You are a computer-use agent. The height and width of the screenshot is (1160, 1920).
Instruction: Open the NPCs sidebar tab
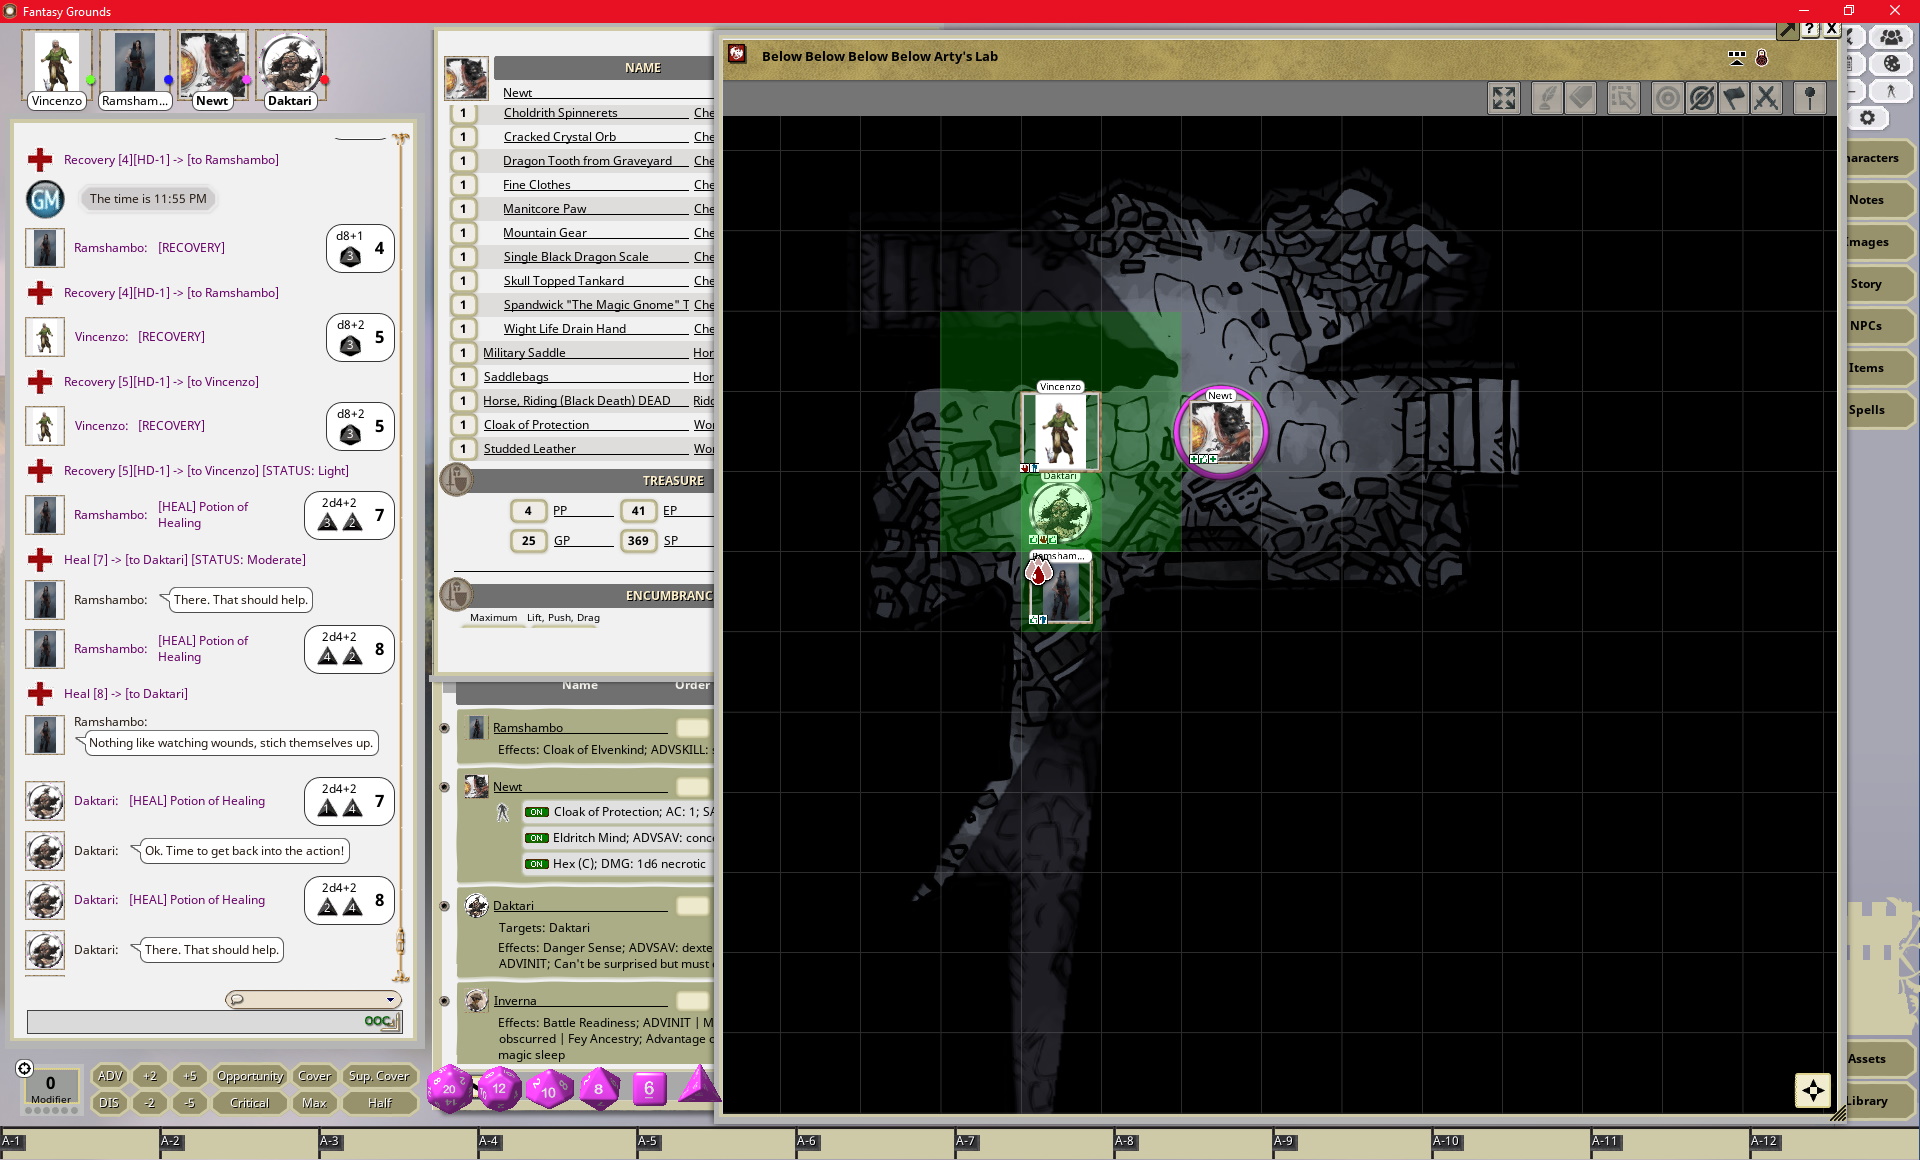(1879, 326)
